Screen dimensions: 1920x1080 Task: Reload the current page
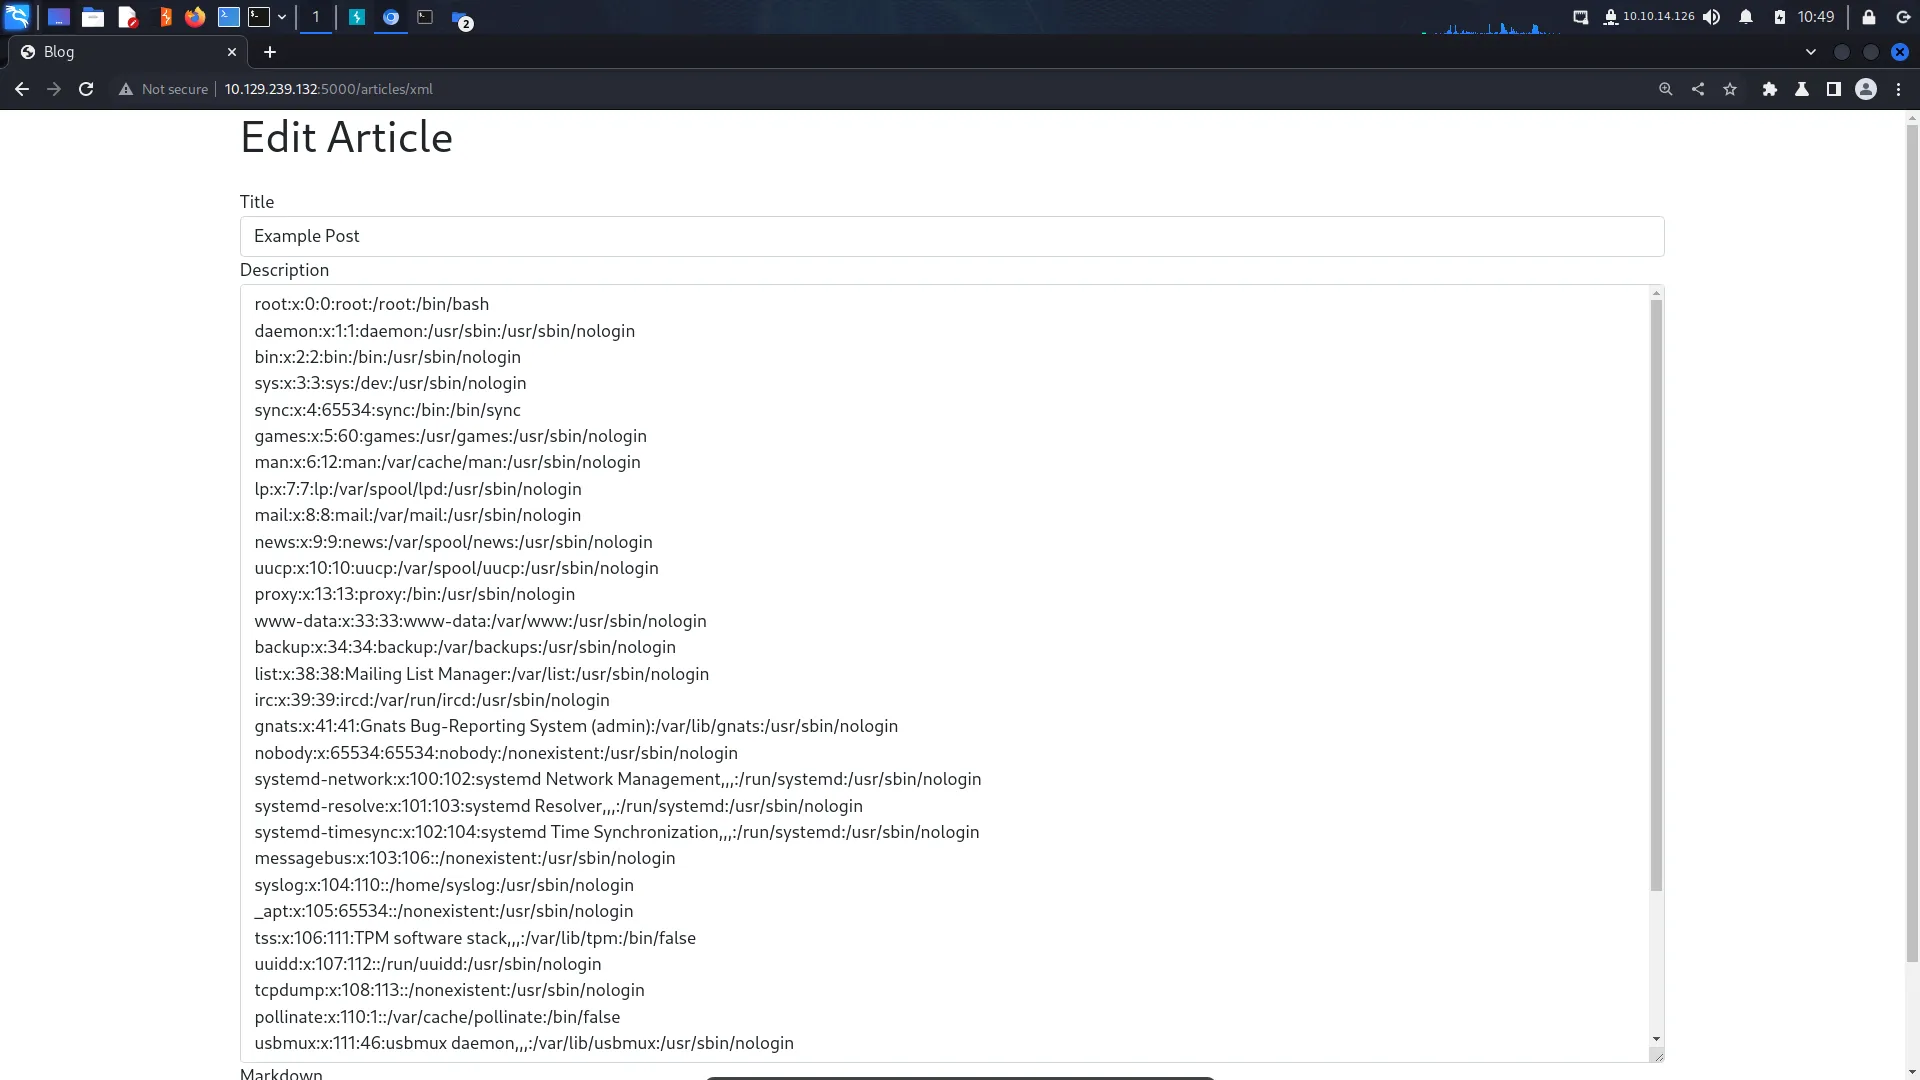click(86, 89)
